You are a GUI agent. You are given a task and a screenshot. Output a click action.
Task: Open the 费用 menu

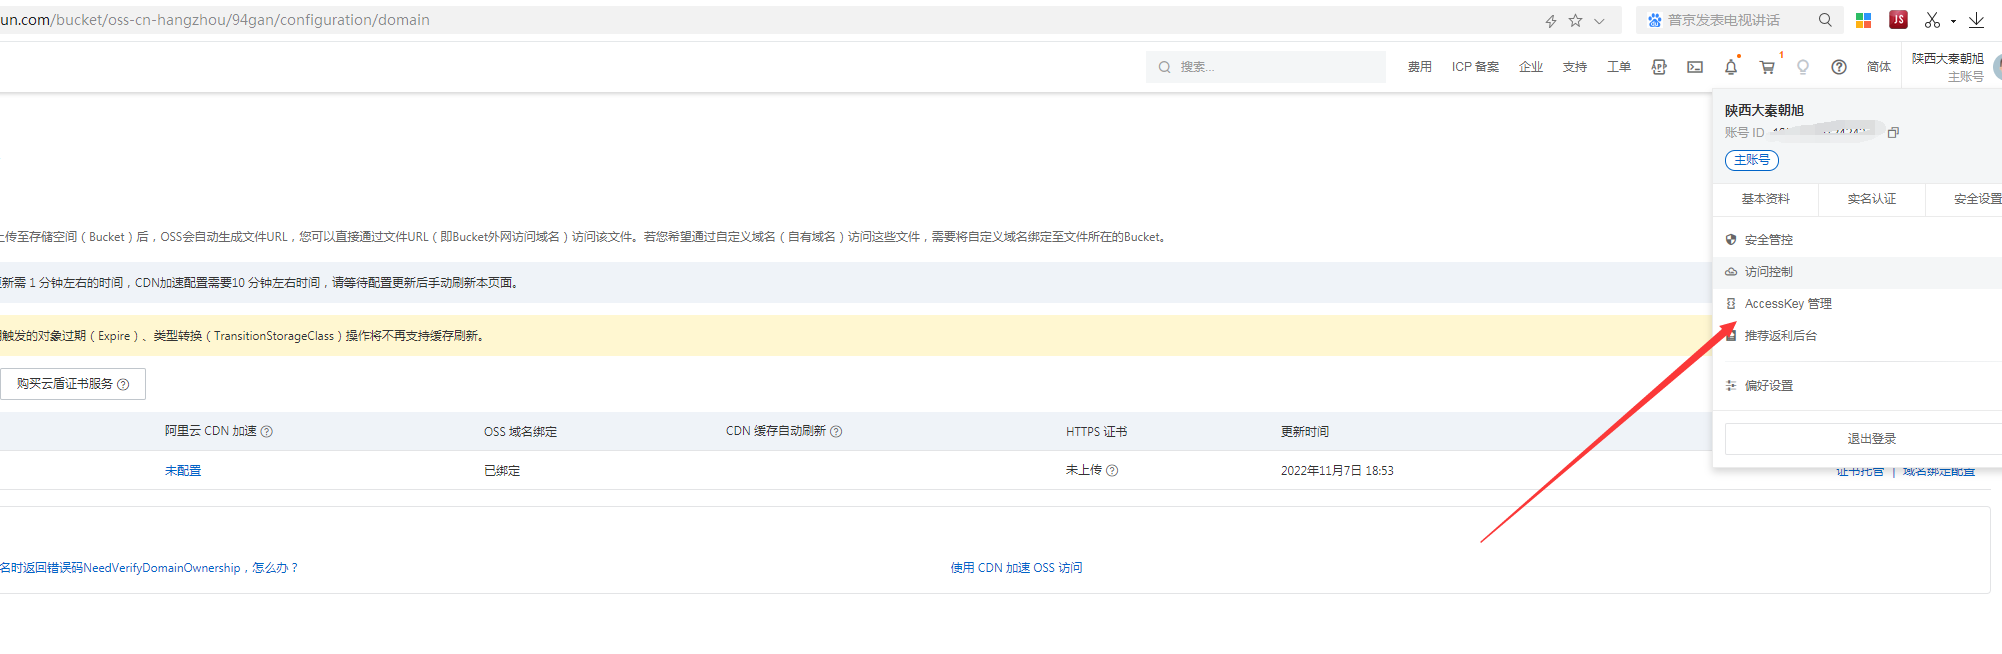(1419, 67)
